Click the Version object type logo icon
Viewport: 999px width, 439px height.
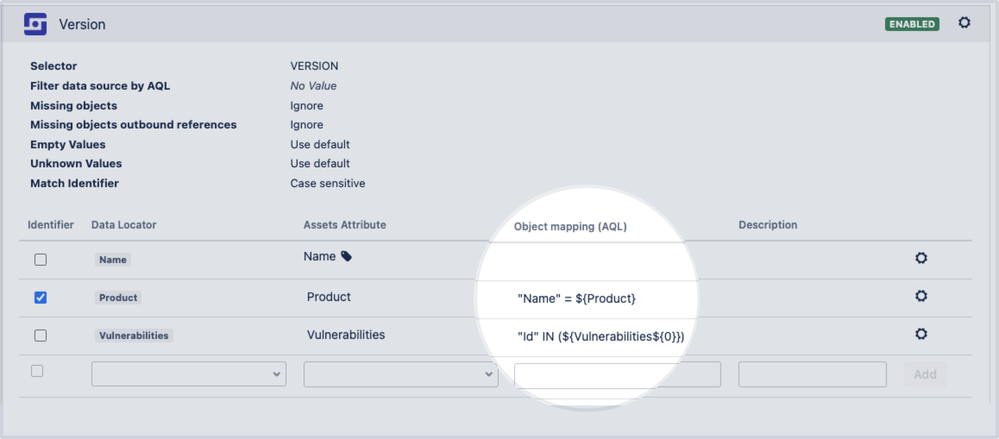[35, 24]
